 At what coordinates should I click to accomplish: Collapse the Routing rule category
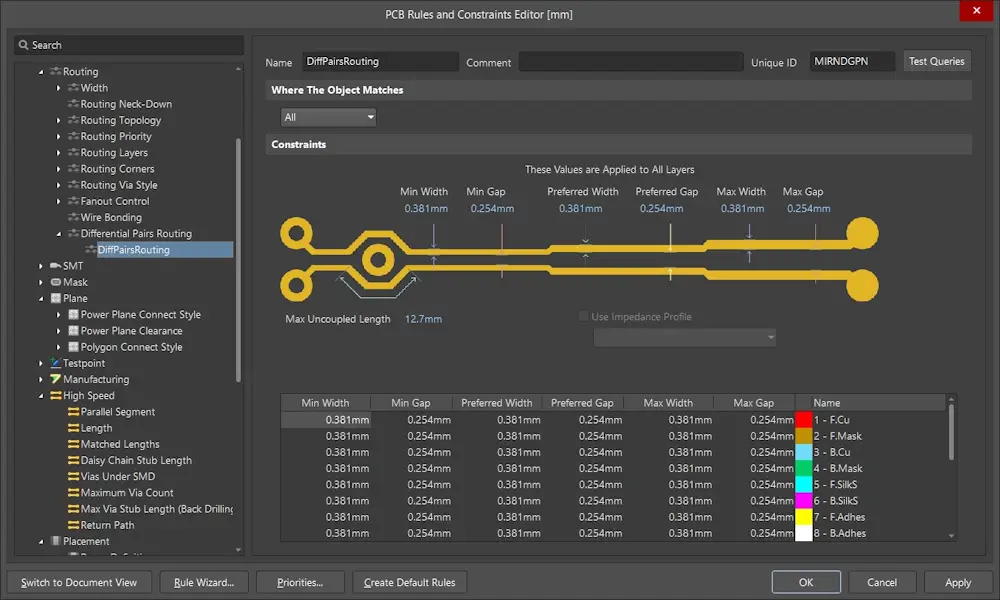coord(41,72)
